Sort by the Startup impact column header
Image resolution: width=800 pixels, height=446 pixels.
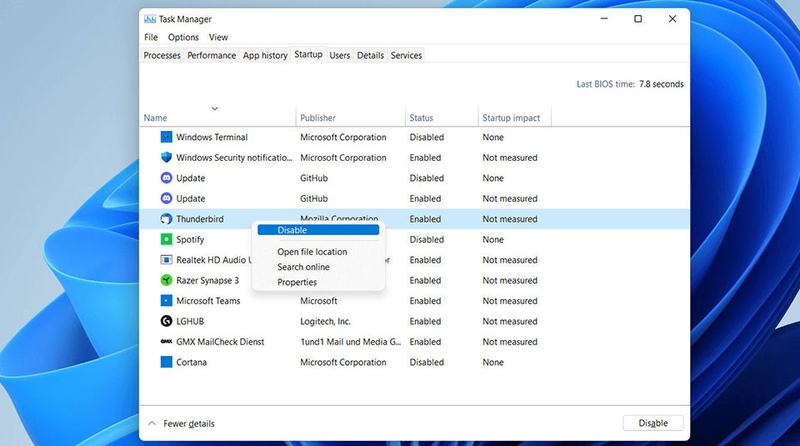point(511,118)
